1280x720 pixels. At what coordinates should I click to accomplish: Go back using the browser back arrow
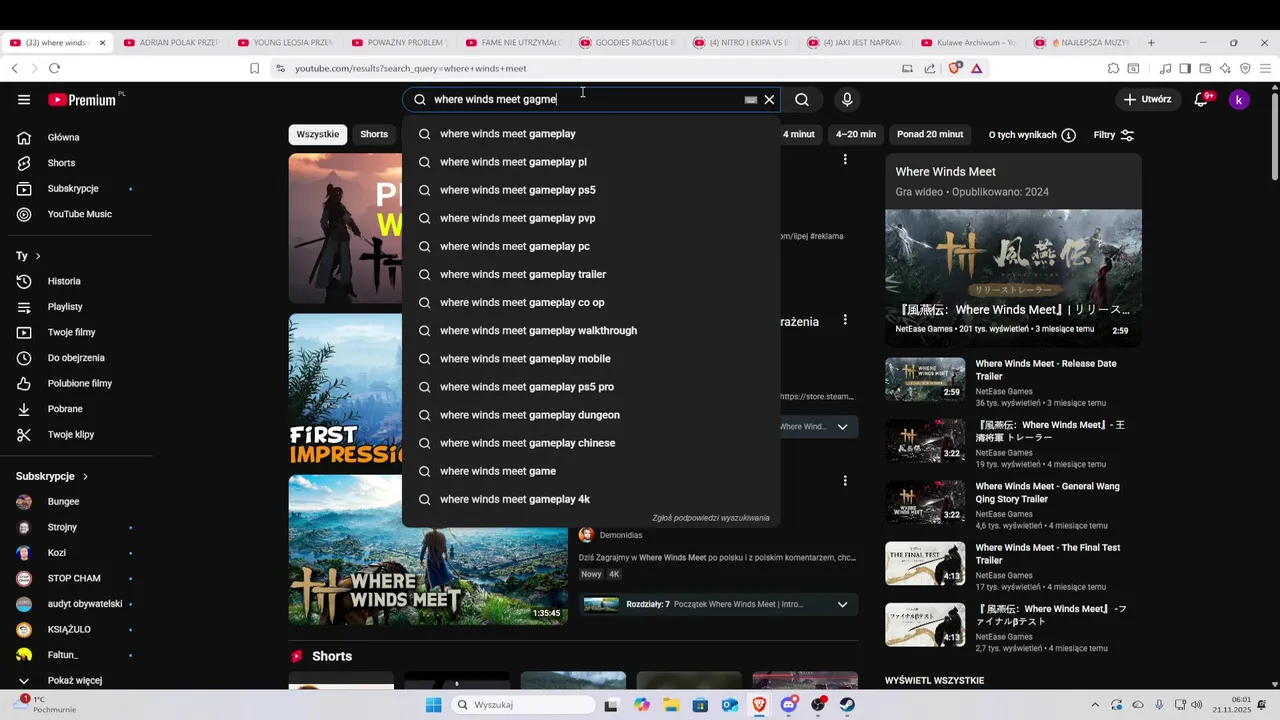pos(15,68)
